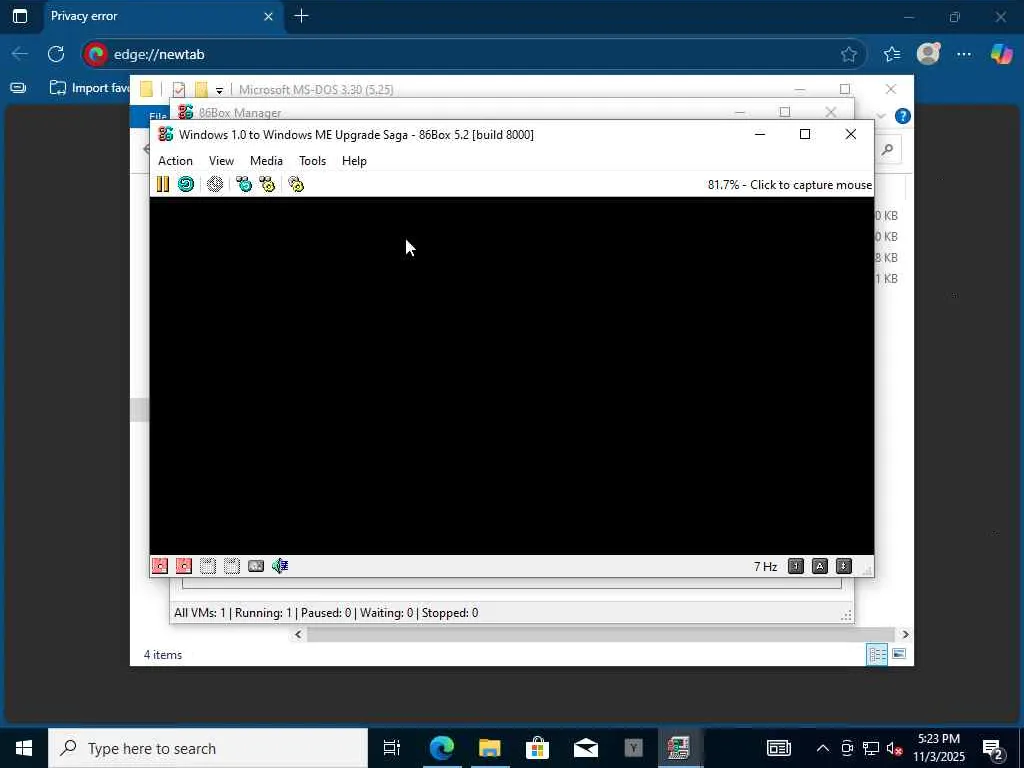Viewport: 1024px width, 768px height.
Task: Open Task View from the taskbar
Action: point(392,748)
